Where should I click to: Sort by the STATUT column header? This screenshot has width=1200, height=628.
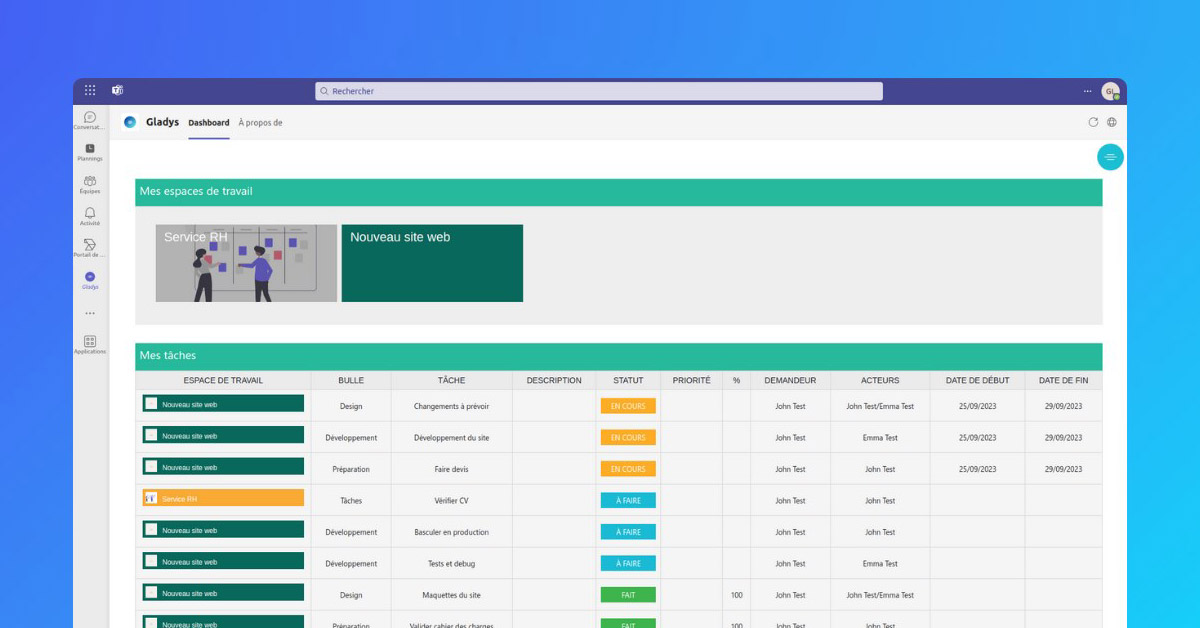pos(628,380)
